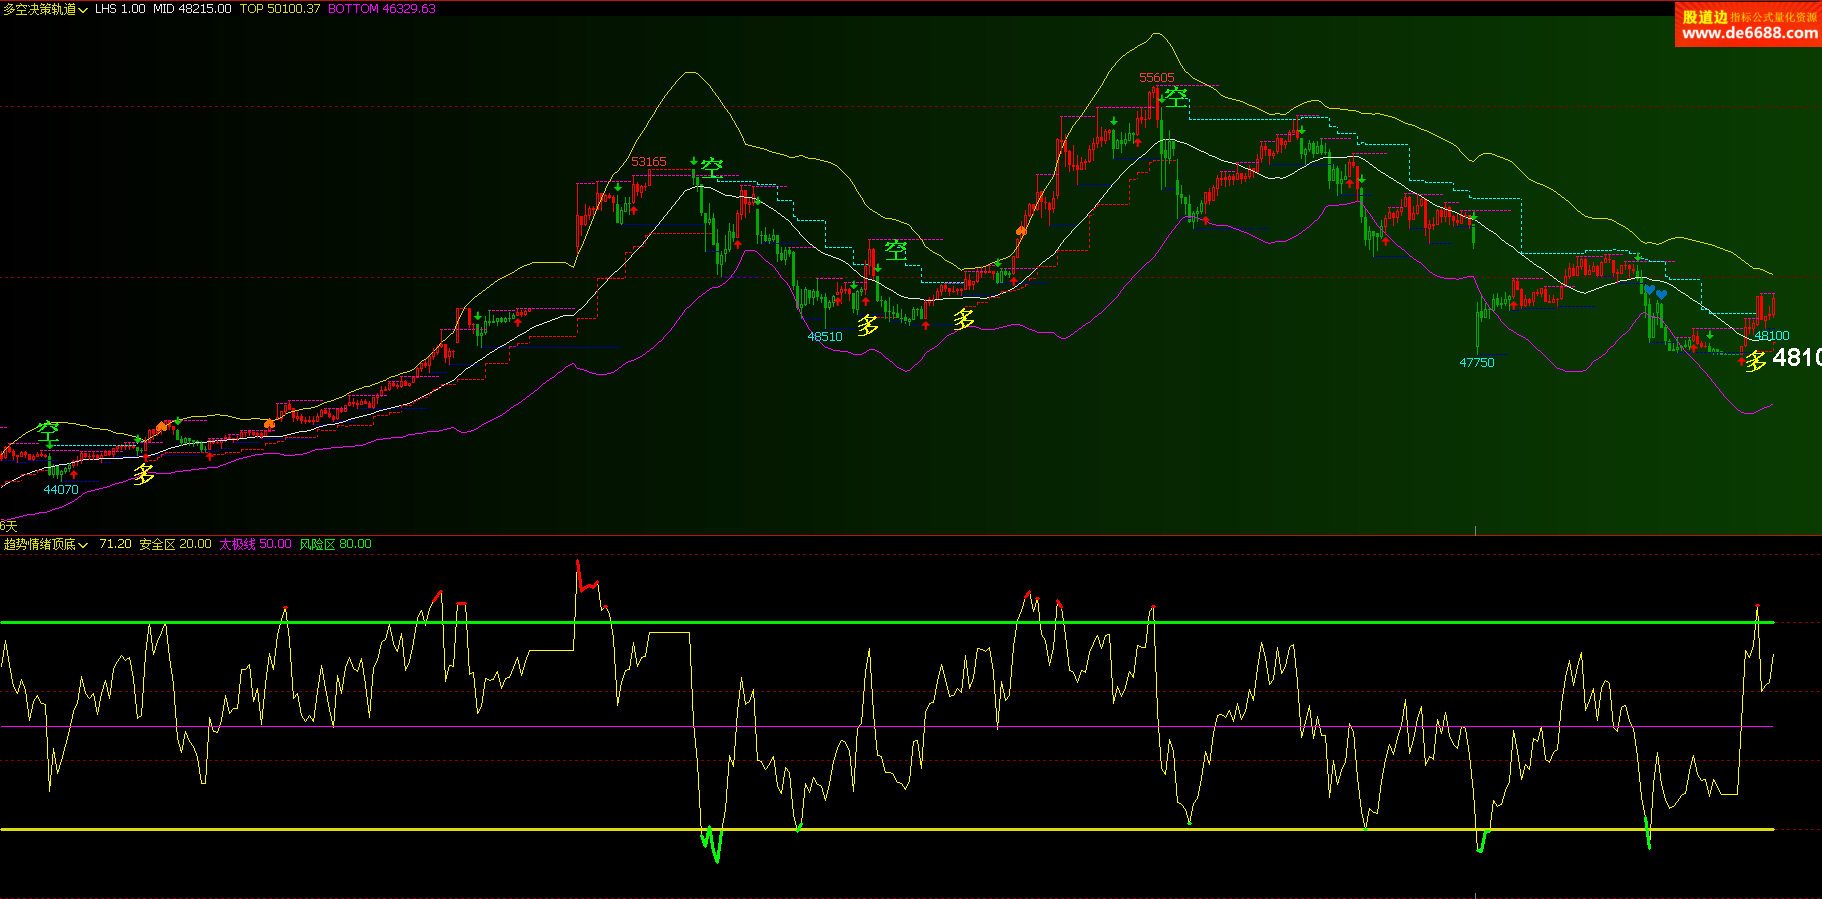Open the www.de6688.com link
1822x899 pixels.
coord(1749,33)
